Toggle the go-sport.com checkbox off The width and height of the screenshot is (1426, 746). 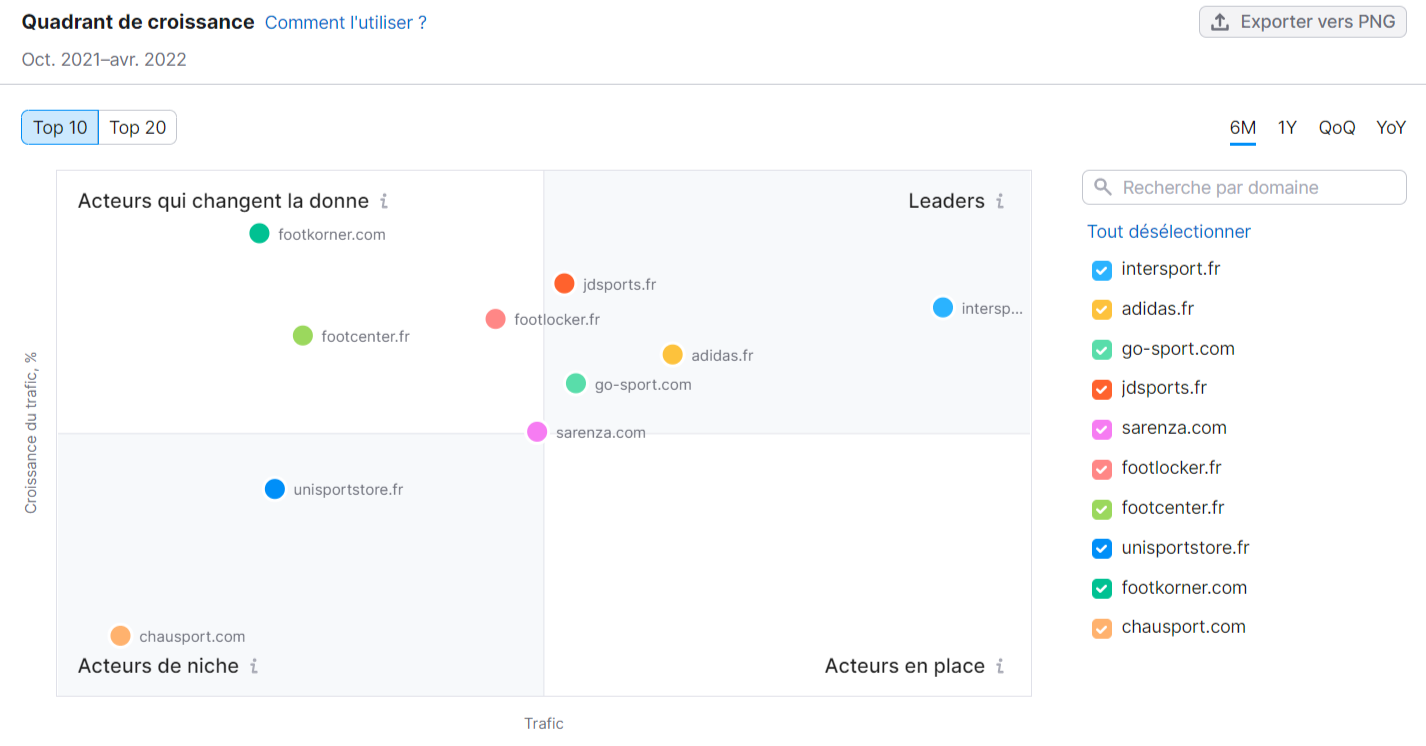click(1100, 350)
